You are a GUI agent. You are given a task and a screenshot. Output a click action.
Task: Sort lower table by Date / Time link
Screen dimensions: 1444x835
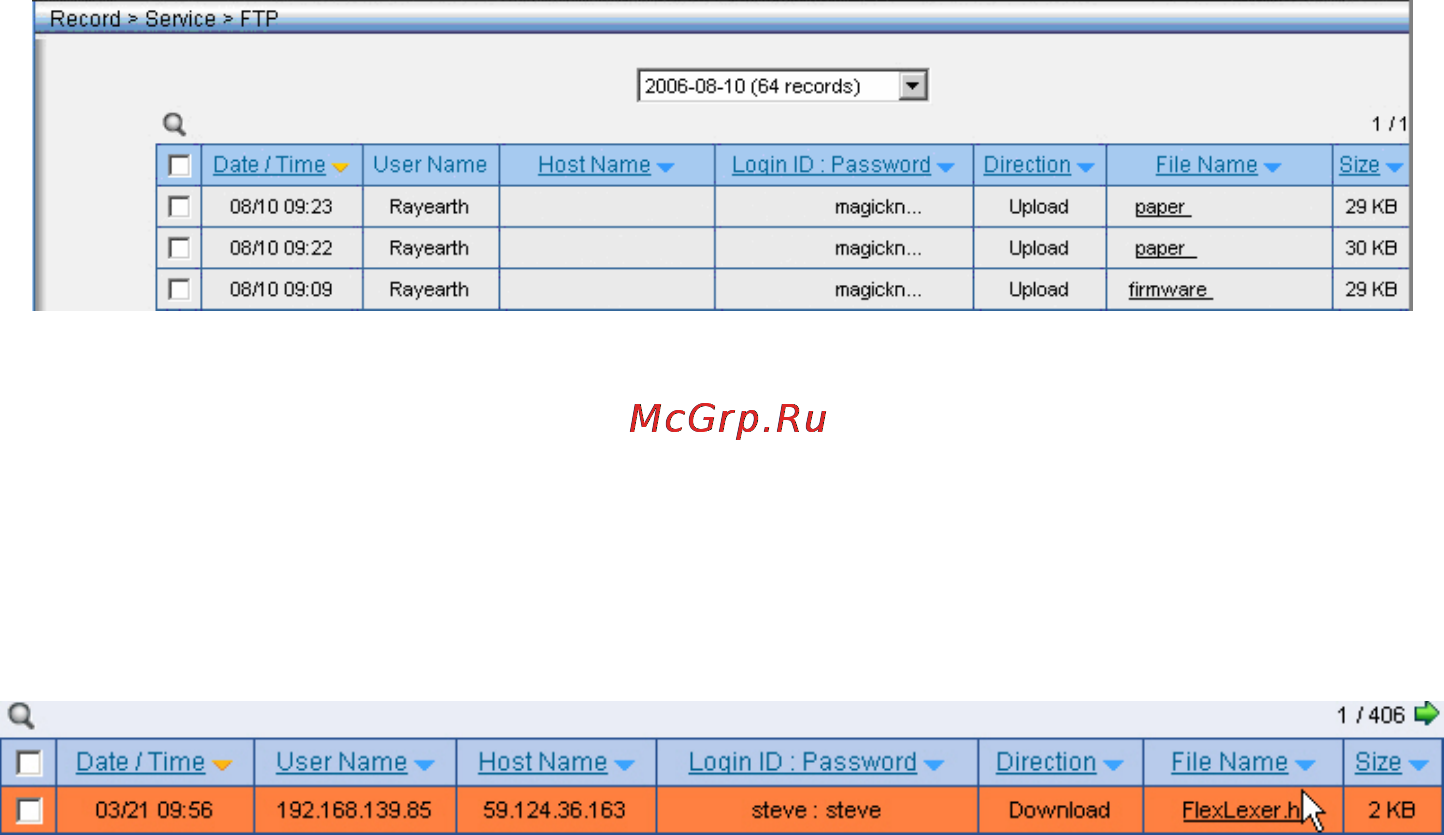(140, 762)
